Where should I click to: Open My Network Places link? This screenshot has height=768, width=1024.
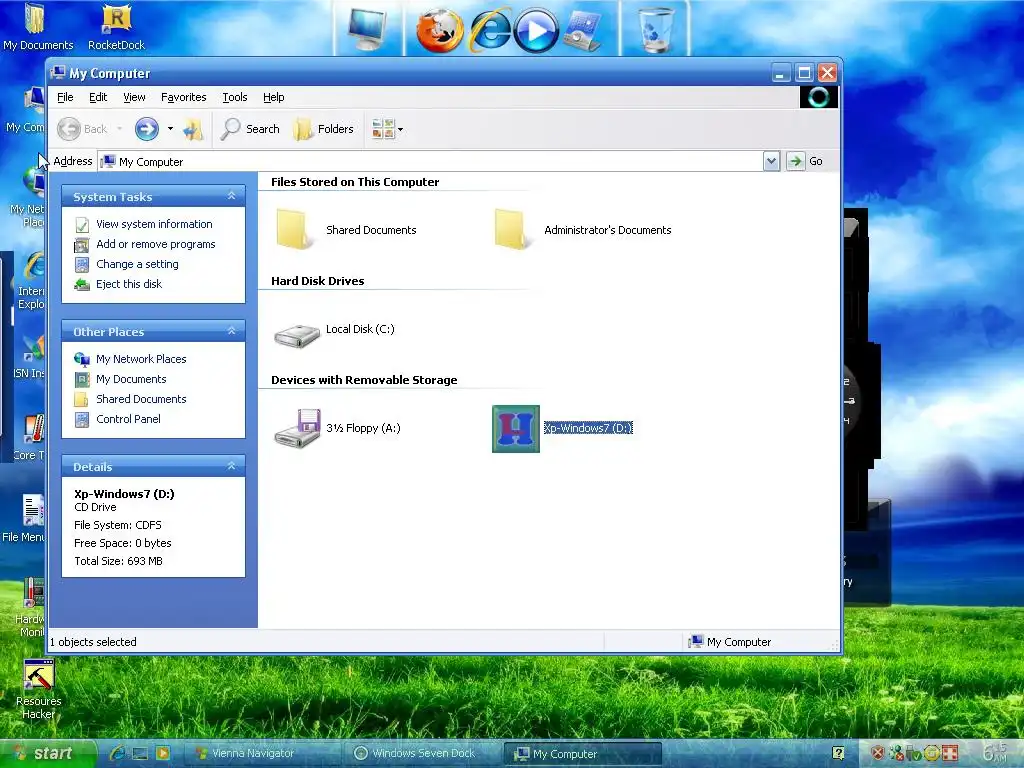click(x=141, y=359)
